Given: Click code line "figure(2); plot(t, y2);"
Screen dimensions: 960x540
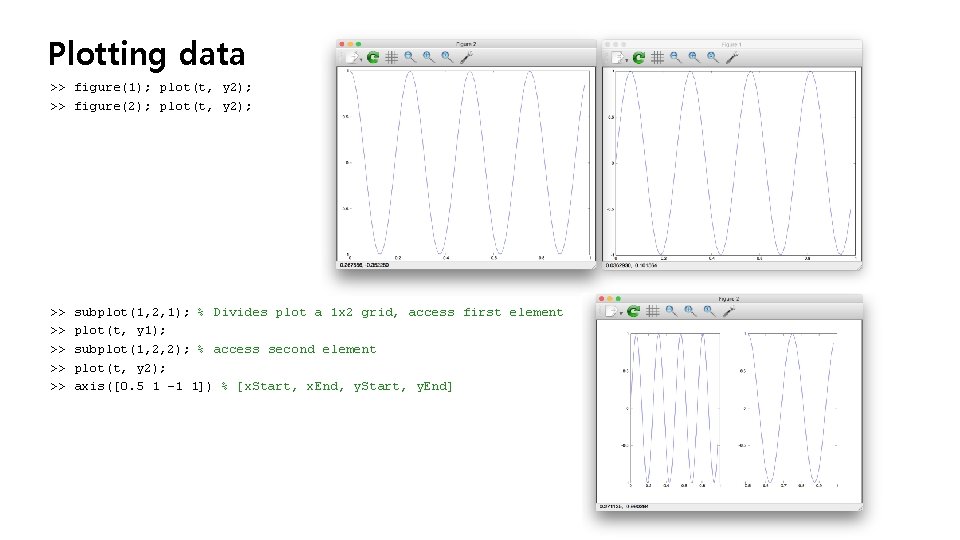Looking at the screenshot, I should [163, 106].
